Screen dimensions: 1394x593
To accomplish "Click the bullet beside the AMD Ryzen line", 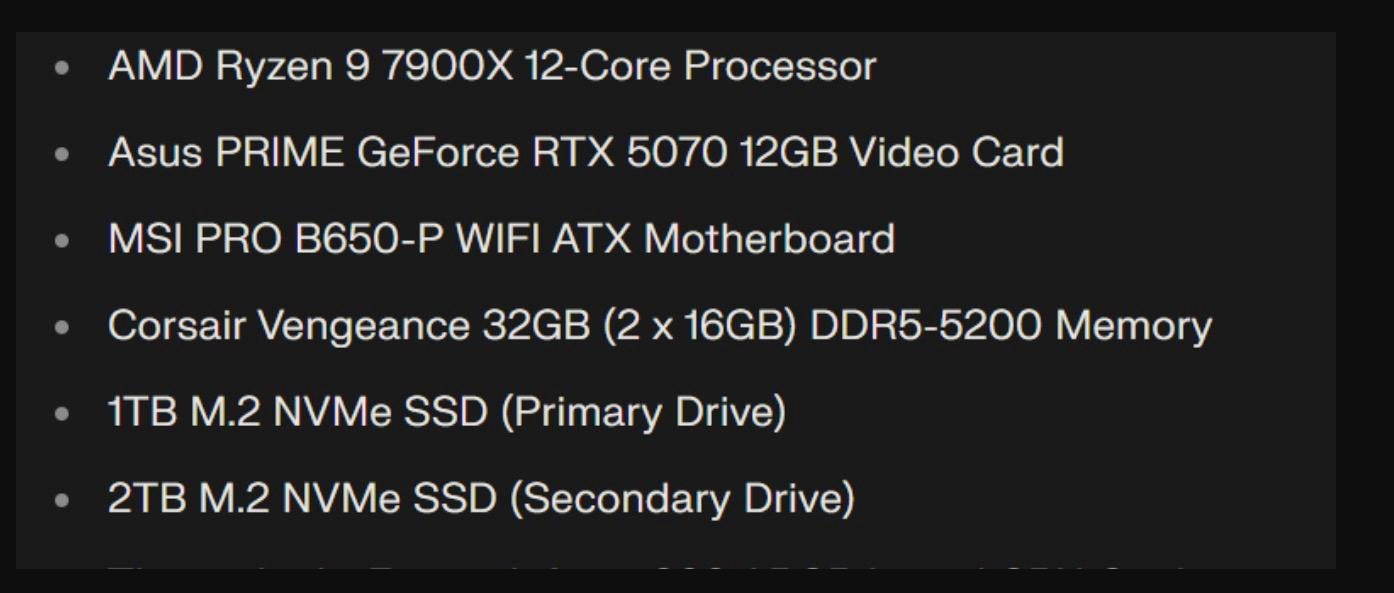I will (64, 68).
